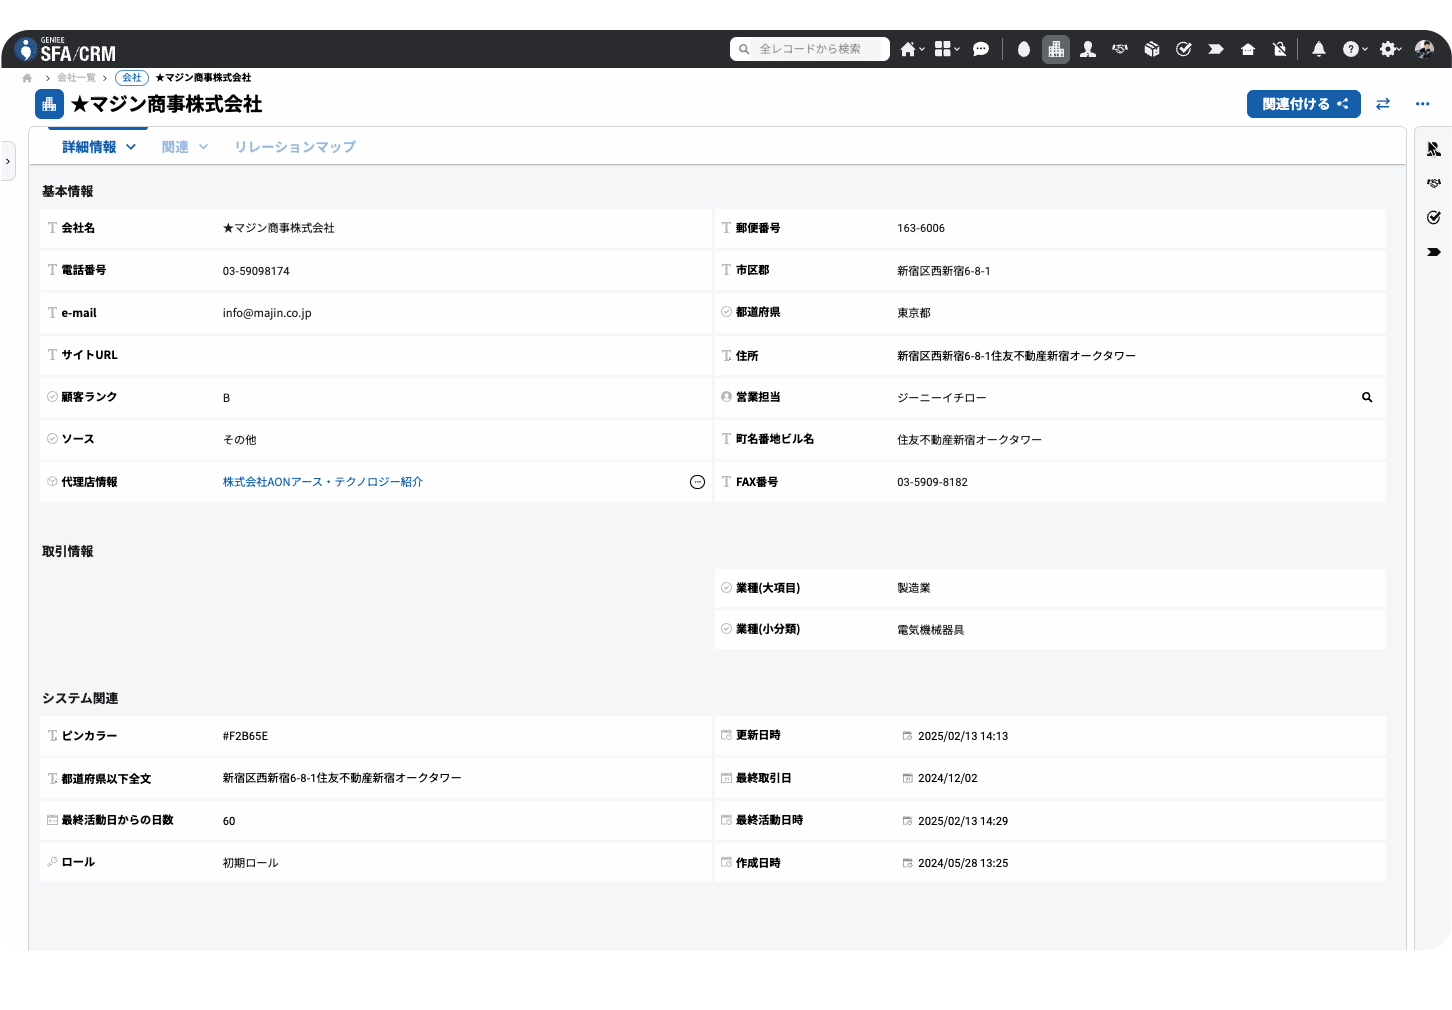Open the box products icon
Image resolution: width=1452 pixels, height=1010 pixels.
(1152, 49)
